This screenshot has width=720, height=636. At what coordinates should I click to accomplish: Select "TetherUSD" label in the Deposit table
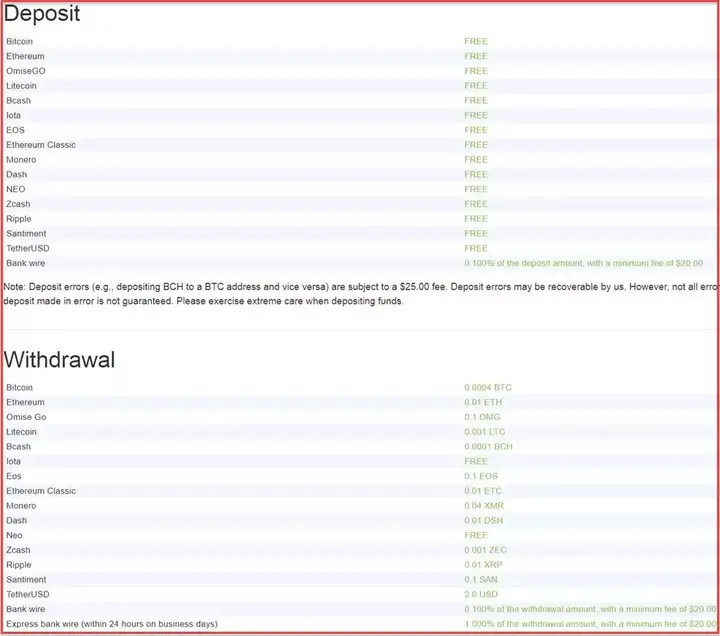[28, 248]
